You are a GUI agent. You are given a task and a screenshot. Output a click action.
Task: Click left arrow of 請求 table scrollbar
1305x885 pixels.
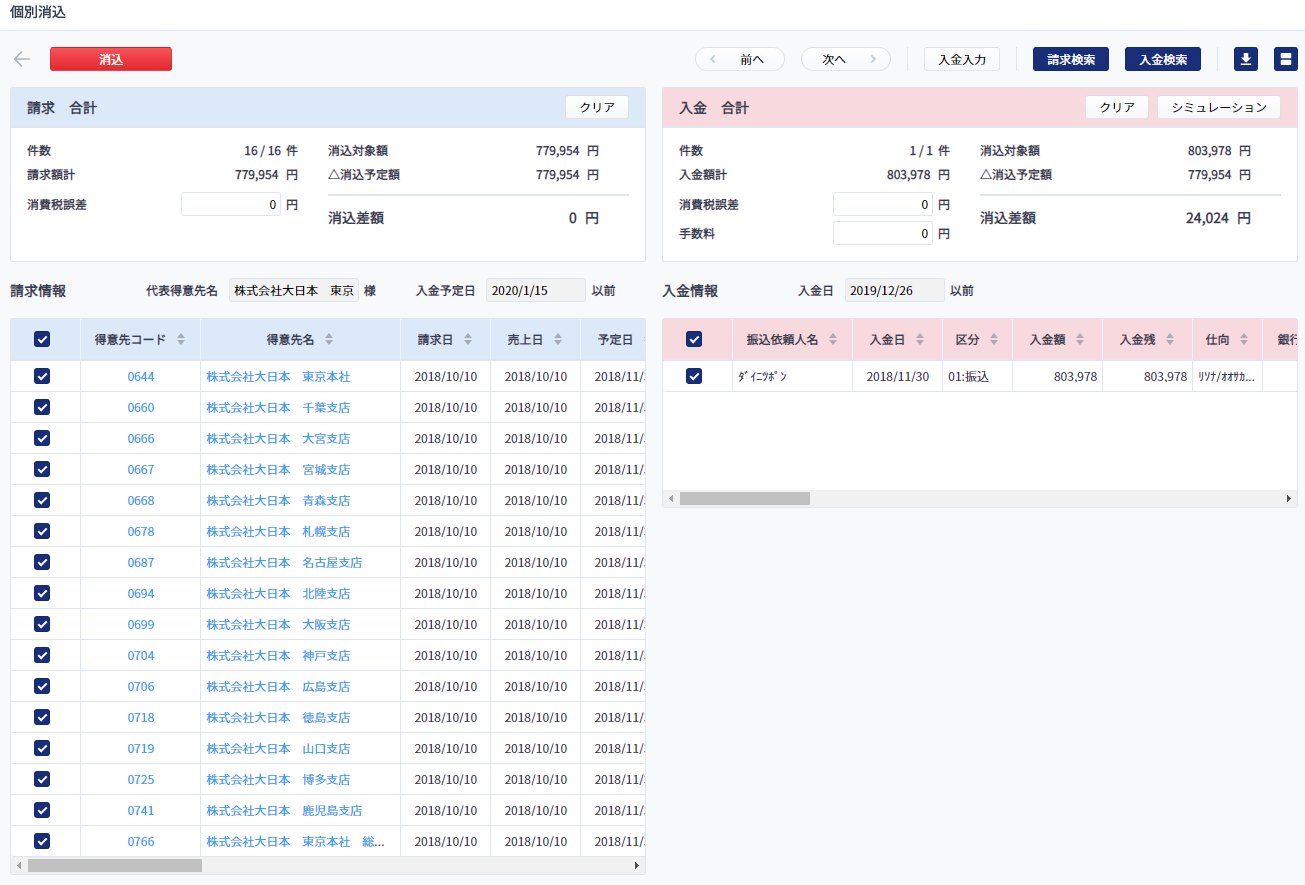point(19,866)
